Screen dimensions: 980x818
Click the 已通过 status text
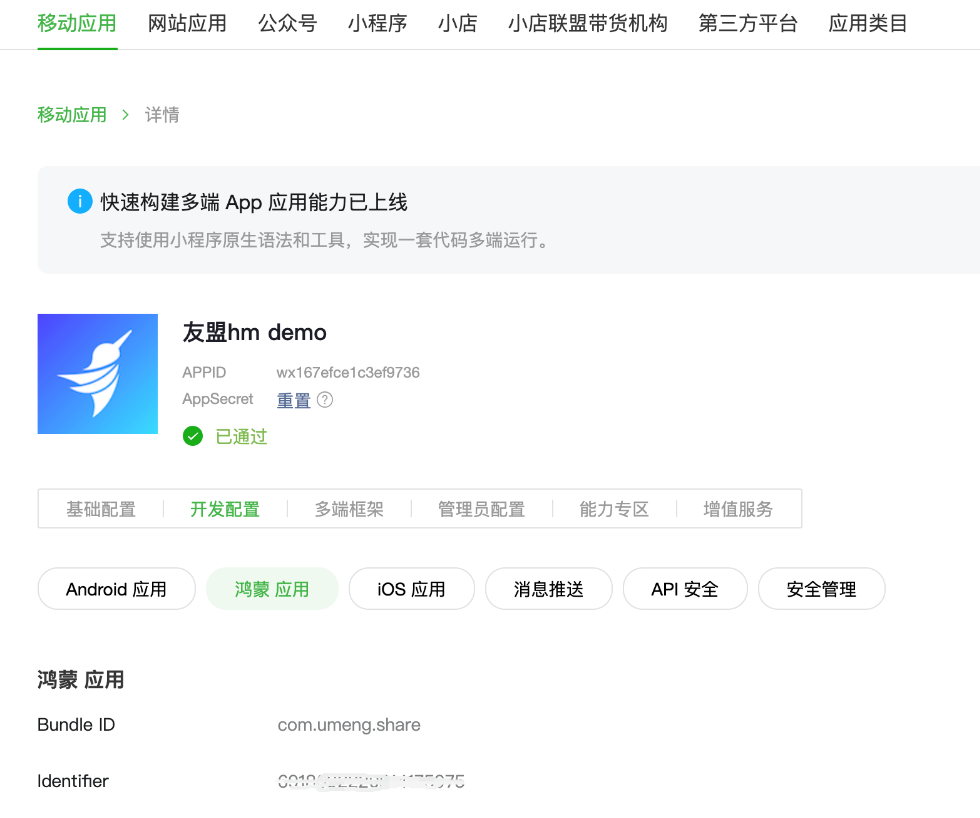[241, 436]
